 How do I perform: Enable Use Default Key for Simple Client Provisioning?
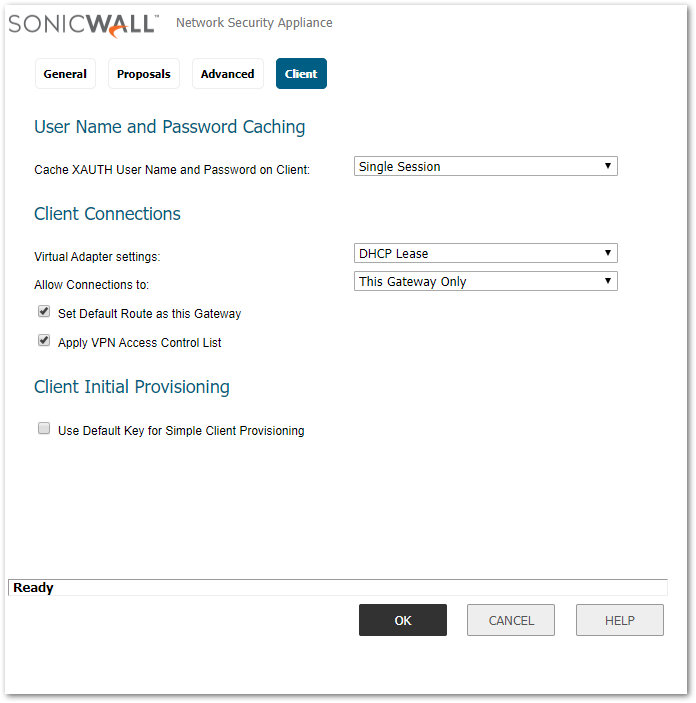44,429
